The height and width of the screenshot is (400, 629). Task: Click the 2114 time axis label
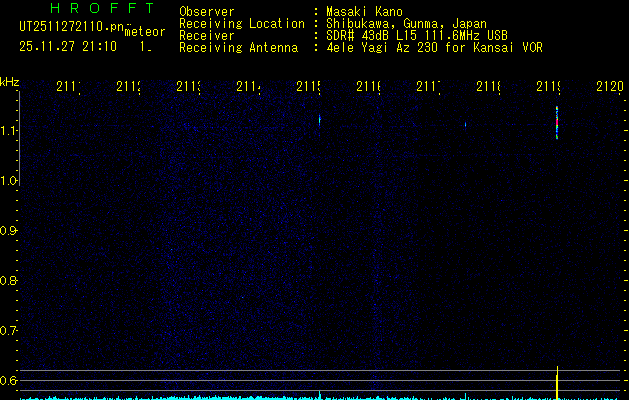click(248, 86)
